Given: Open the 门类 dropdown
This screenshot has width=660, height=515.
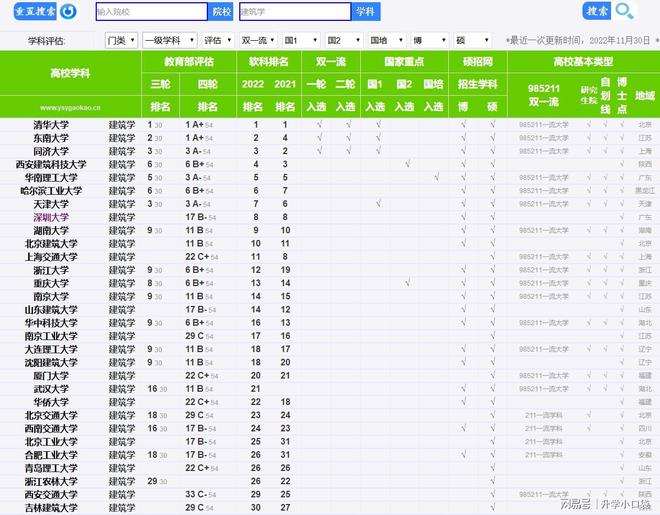Looking at the screenshot, I should point(121,40).
